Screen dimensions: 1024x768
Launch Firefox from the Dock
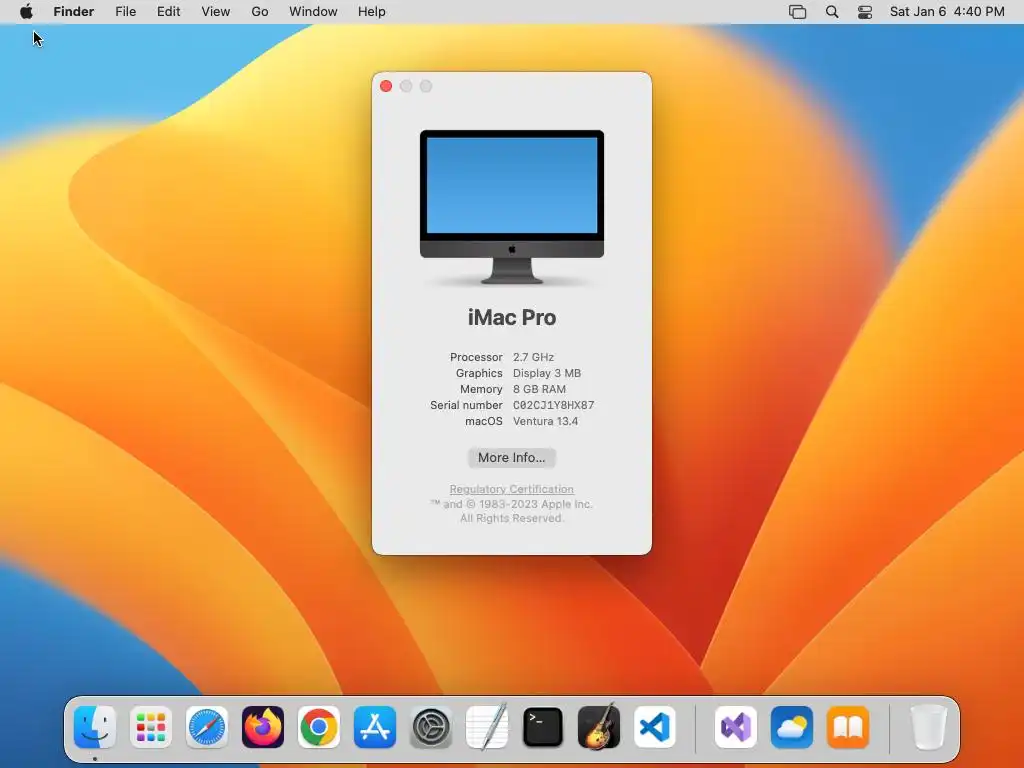pos(263,727)
